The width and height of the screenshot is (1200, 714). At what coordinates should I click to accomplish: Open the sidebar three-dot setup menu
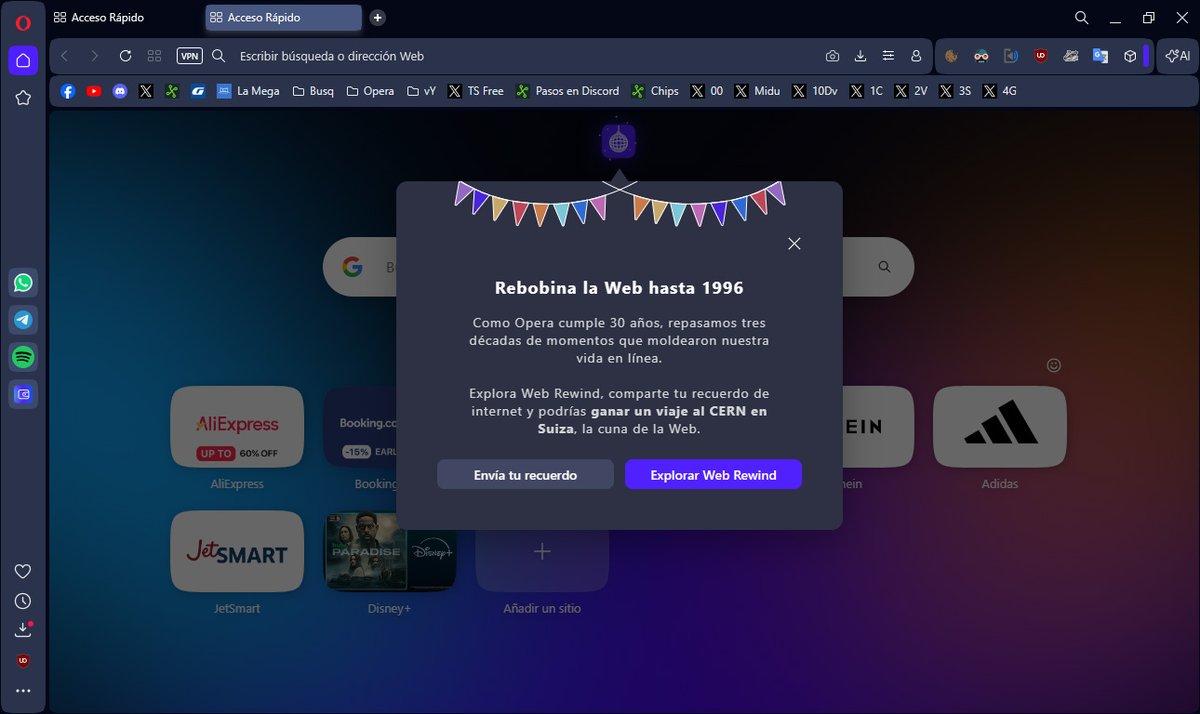click(x=23, y=691)
